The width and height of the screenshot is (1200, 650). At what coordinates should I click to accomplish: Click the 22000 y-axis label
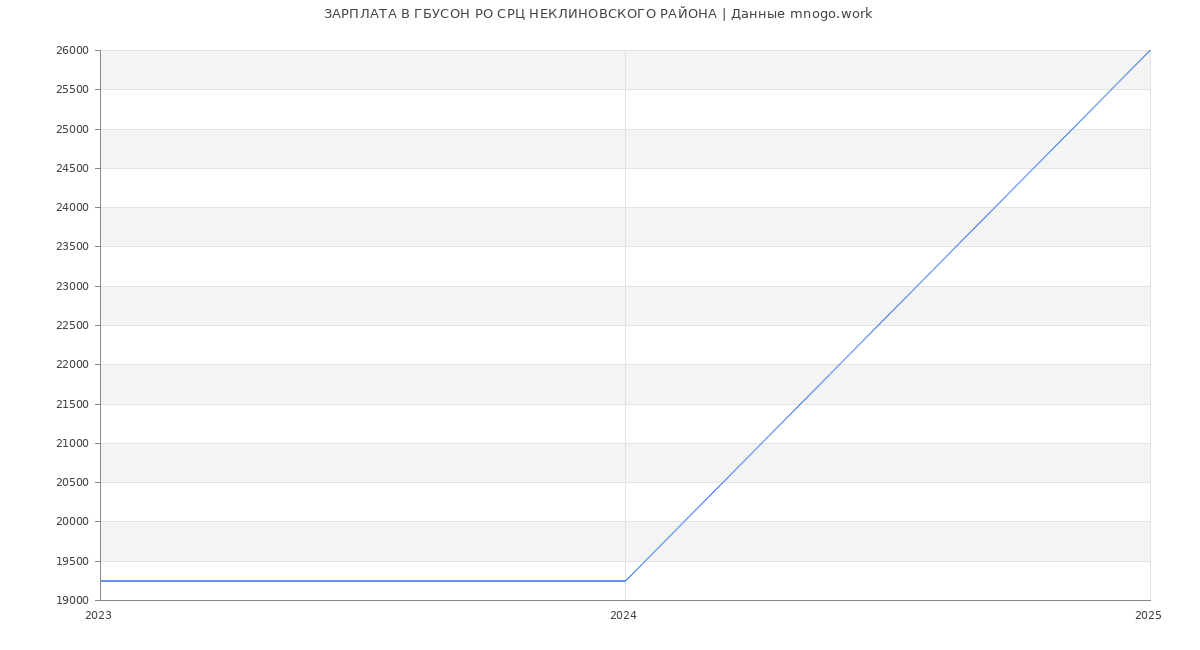click(72, 365)
